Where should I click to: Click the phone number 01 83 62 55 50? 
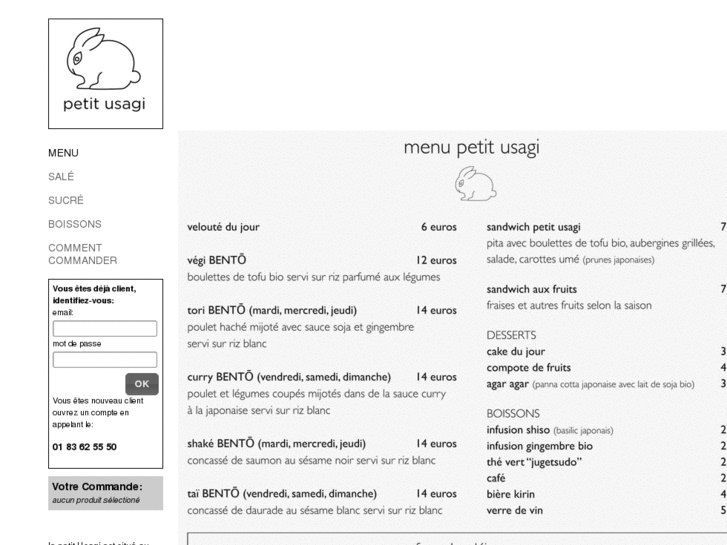point(84,447)
